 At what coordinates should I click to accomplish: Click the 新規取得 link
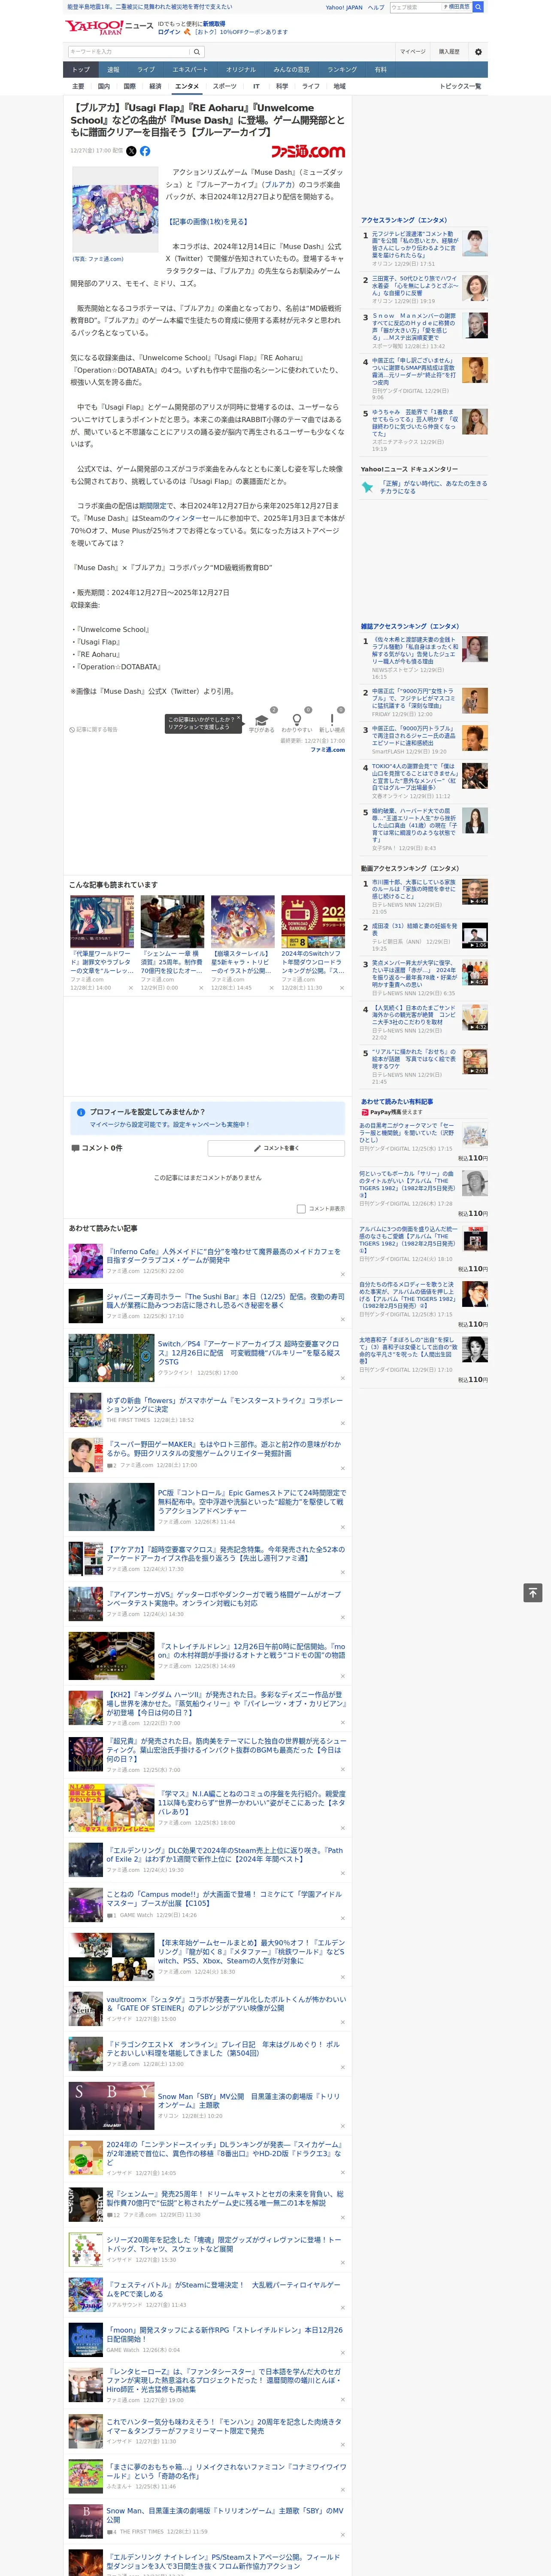click(214, 24)
